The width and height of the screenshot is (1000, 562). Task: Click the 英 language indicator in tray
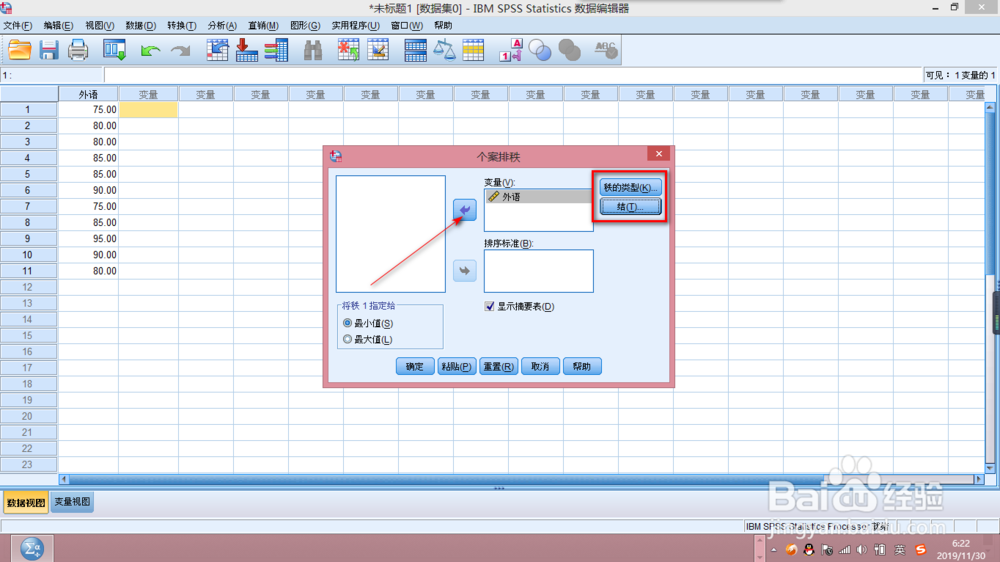click(899, 549)
